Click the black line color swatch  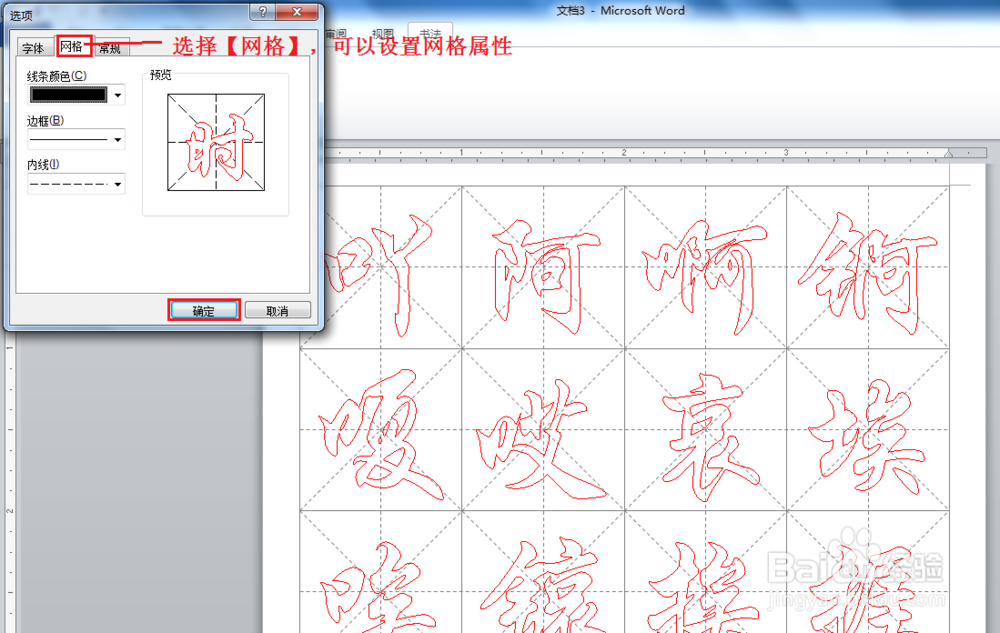coord(70,94)
